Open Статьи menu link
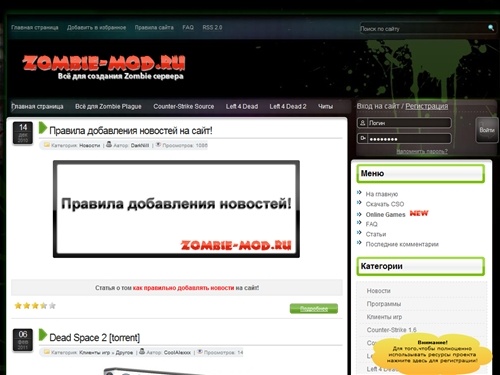 pyautogui.click(x=376, y=234)
